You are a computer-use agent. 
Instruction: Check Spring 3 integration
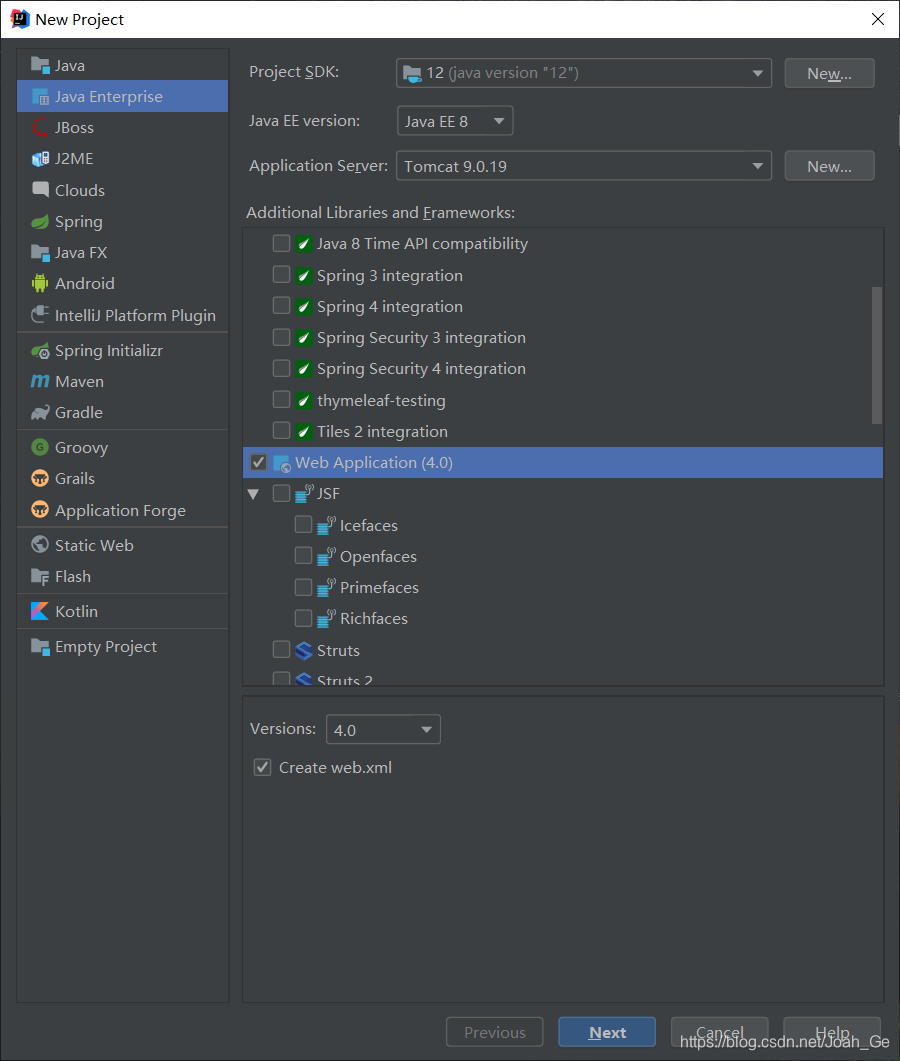click(x=282, y=274)
